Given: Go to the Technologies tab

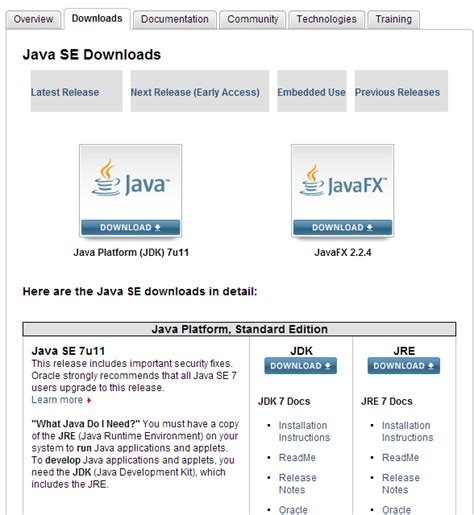Looking at the screenshot, I should pos(327,19).
